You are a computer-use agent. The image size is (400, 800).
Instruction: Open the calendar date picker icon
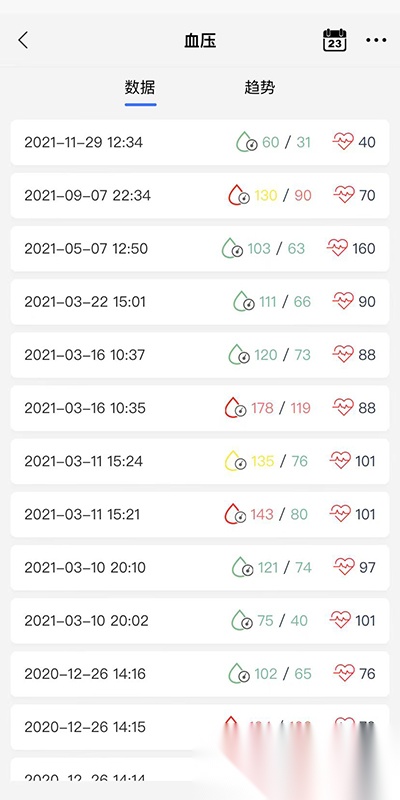pos(335,40)
